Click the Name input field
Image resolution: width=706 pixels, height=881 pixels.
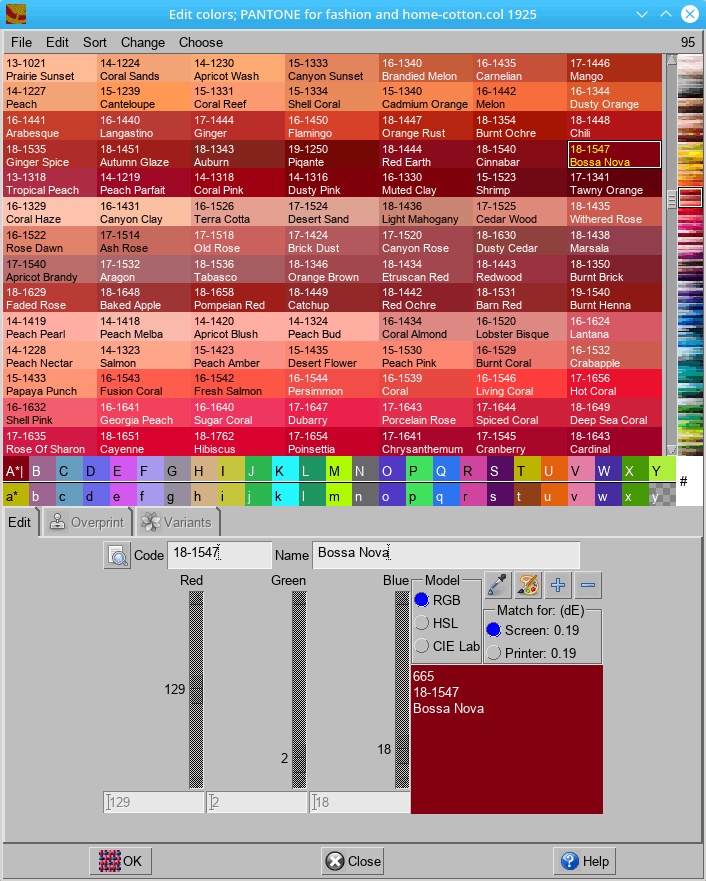pyautogui.click(x=446, y=555)
